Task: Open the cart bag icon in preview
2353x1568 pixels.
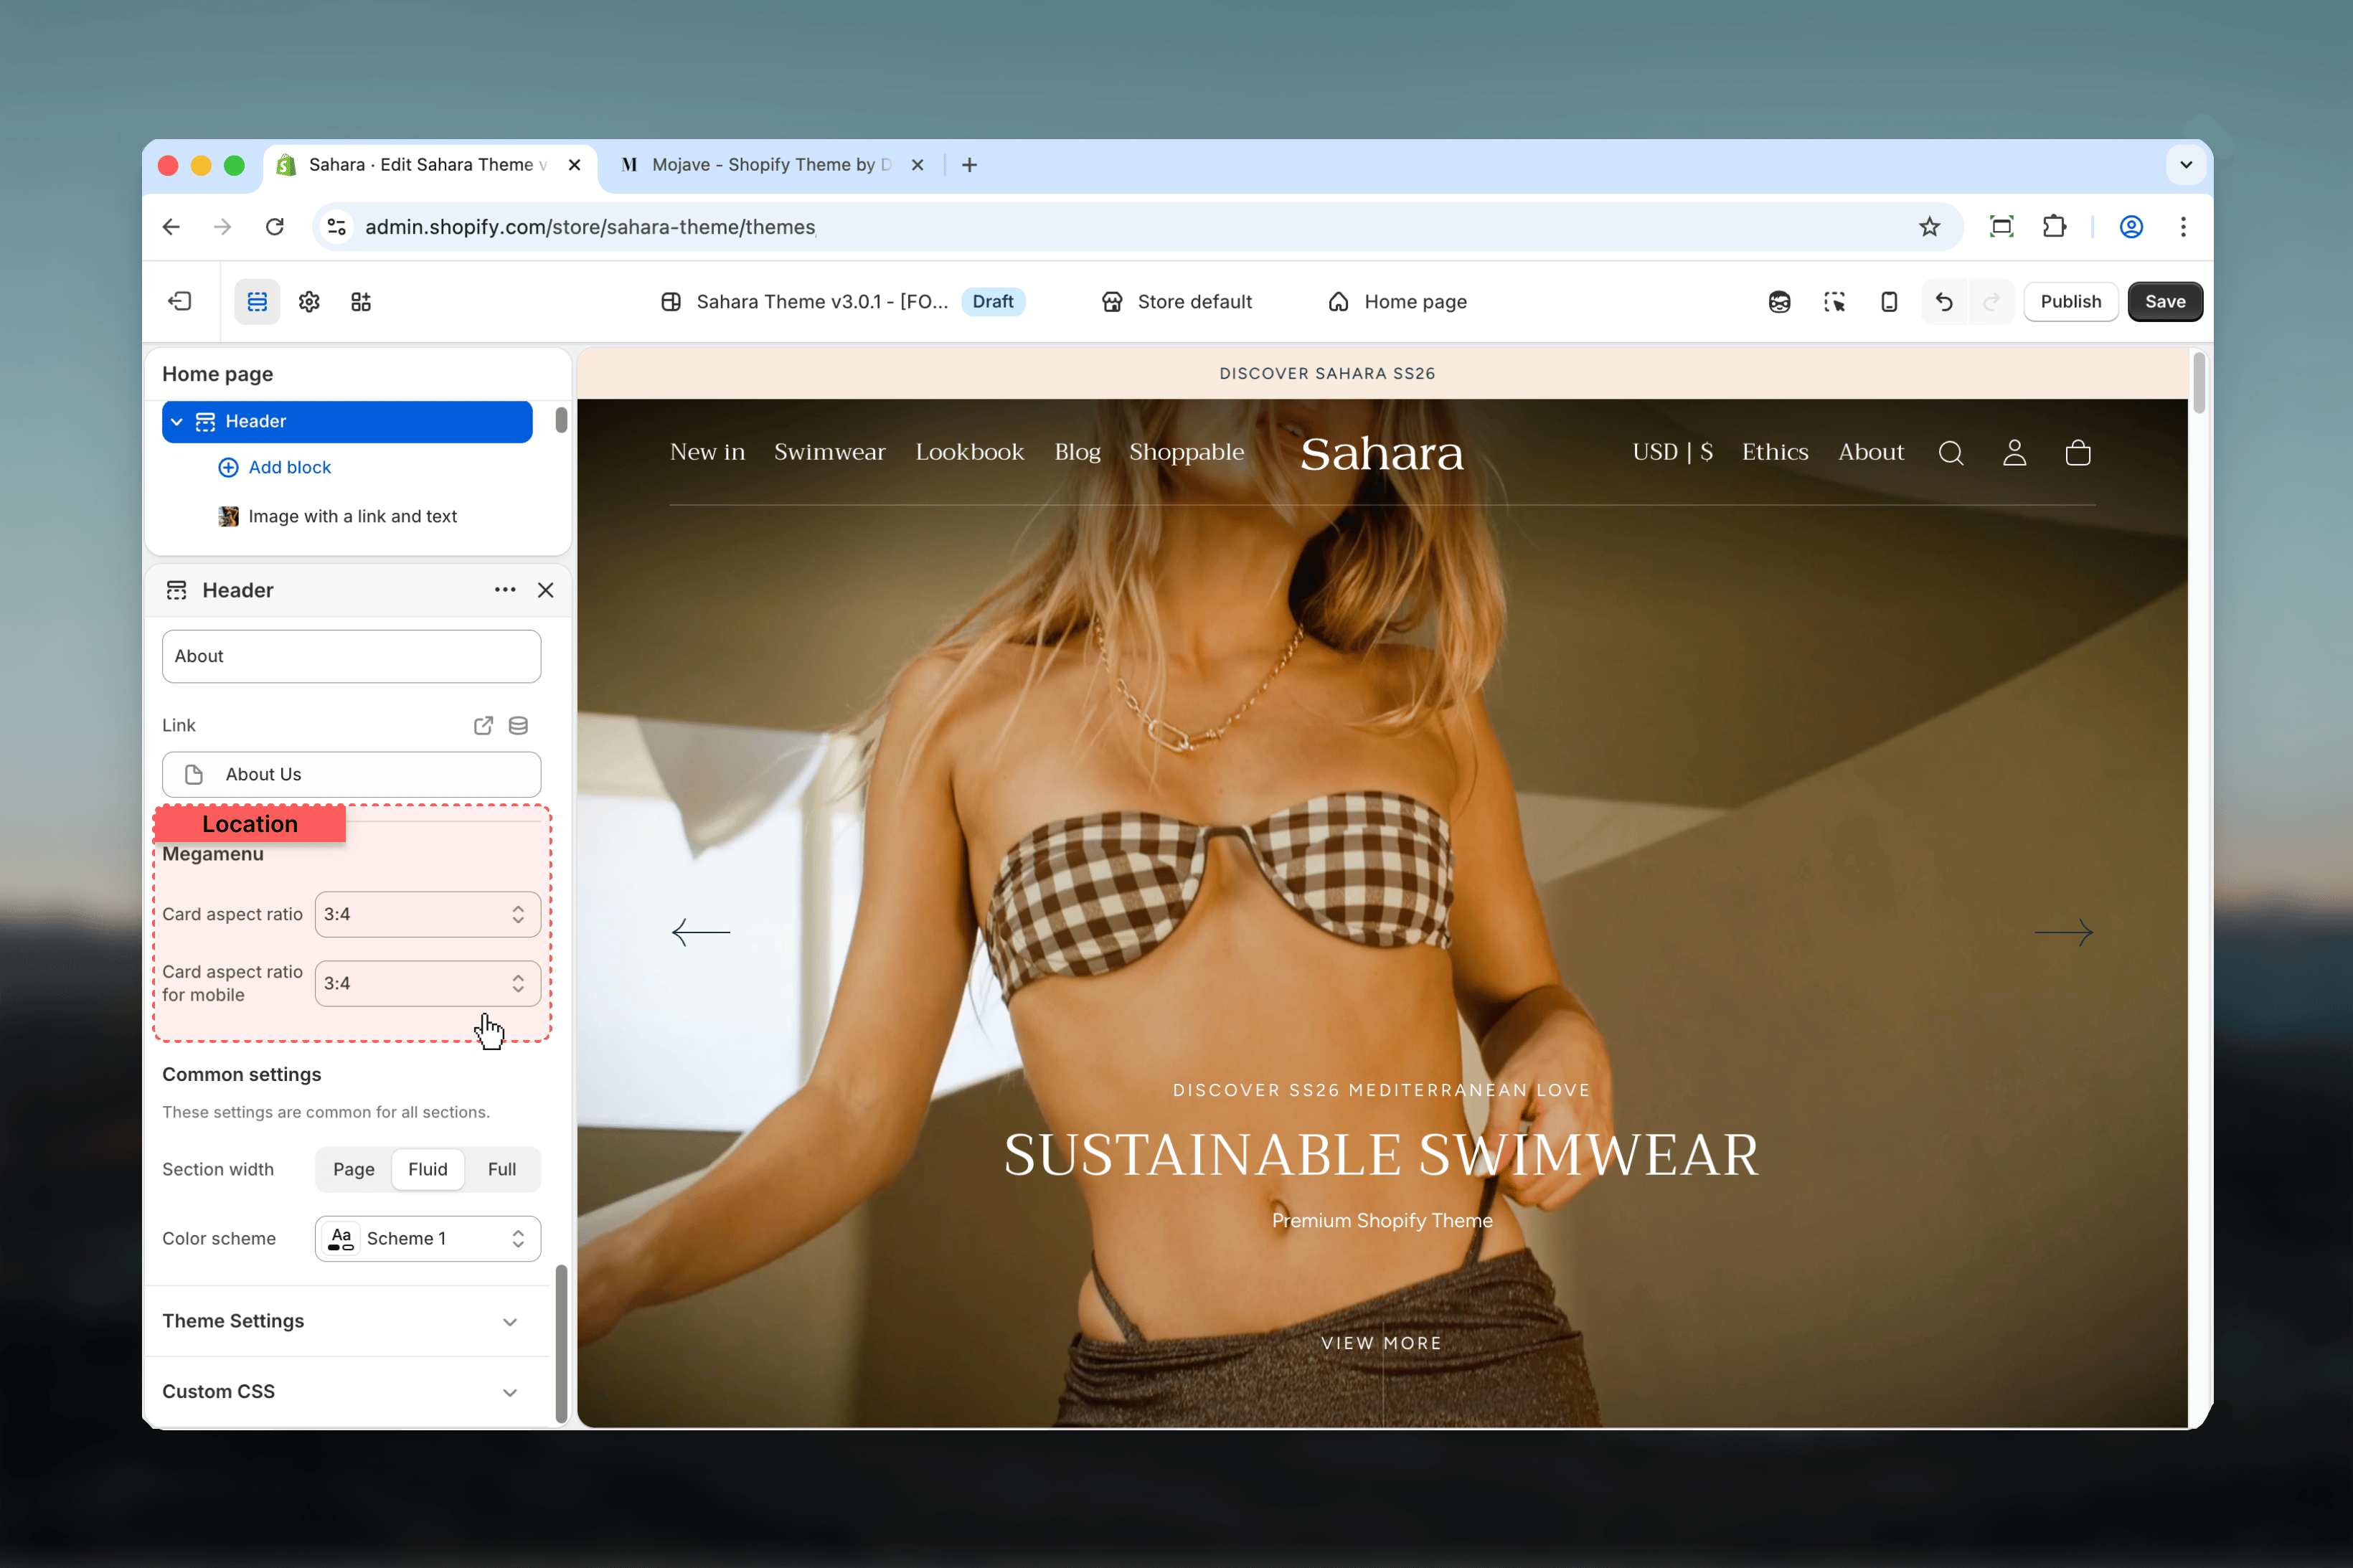Action: 2078,453
